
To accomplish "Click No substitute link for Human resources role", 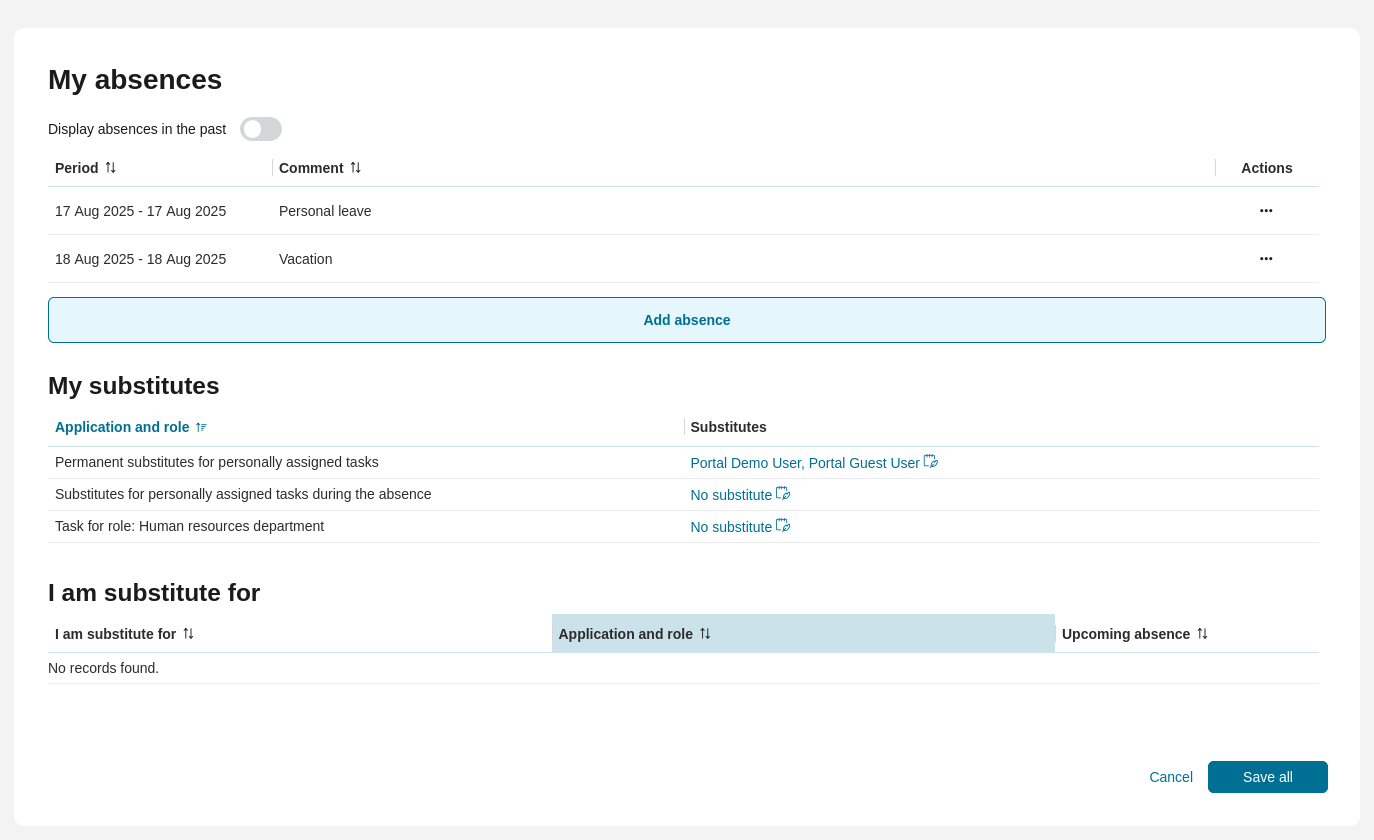I will [731, 527].
